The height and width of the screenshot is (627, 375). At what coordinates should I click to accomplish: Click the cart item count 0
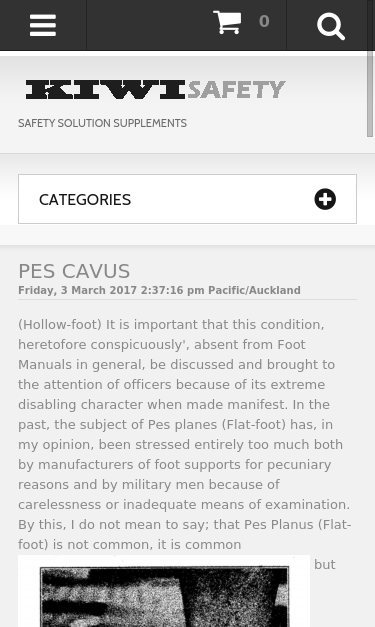[x=264, y=21]
